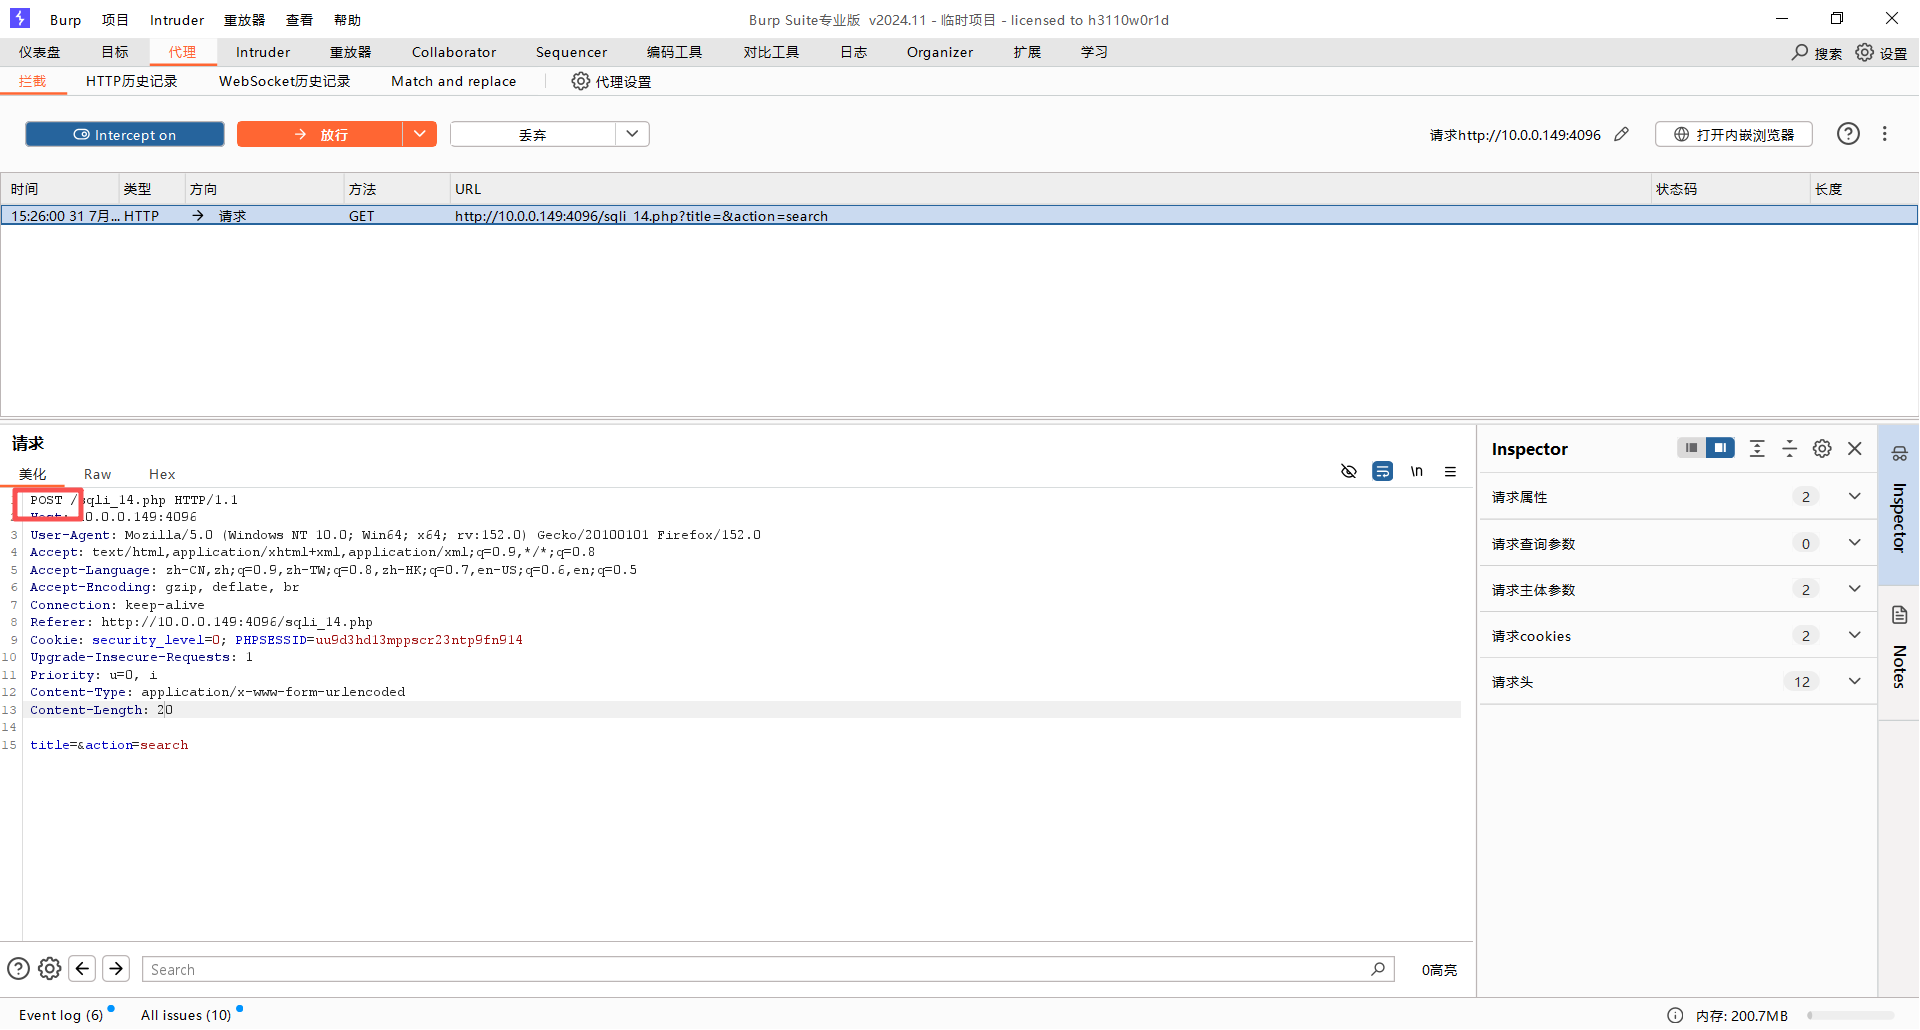The height and width of the screenshot is (1030, 1920).
Task: Open request editor hamburger menu
Action: [x=1451, y=471]
